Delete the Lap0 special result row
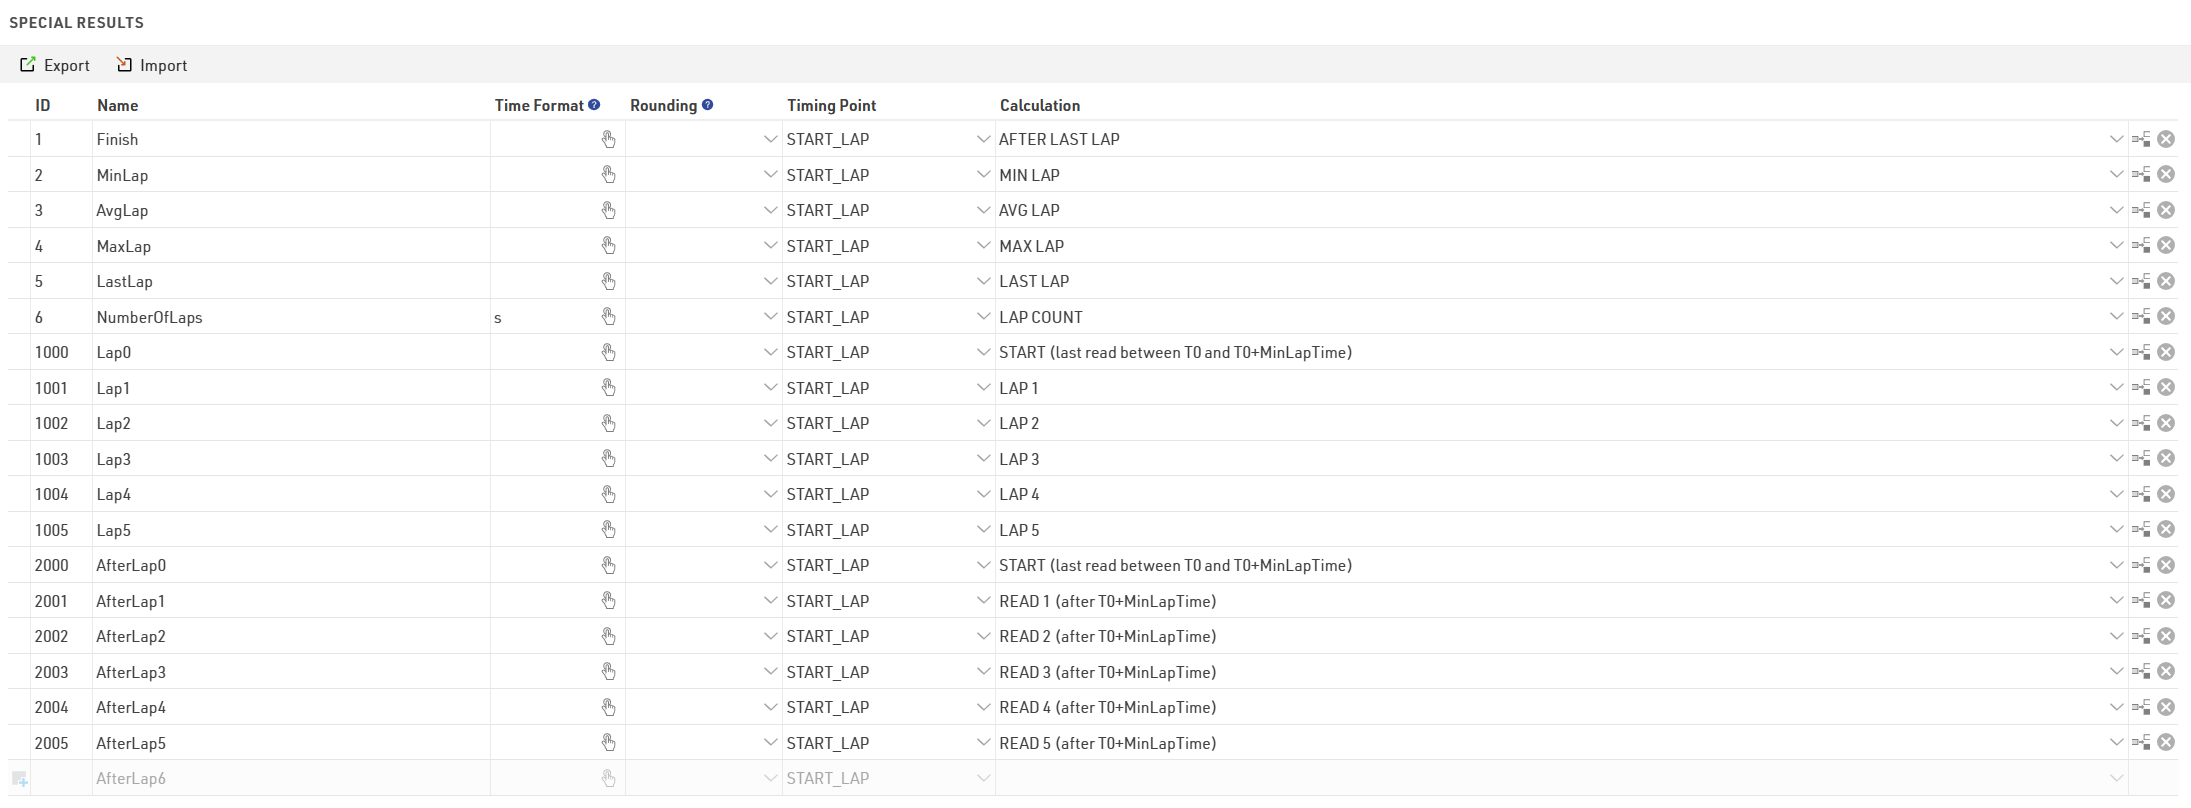The width and height of the screenshot is (2191, 808). click(x=2166, y=352)
